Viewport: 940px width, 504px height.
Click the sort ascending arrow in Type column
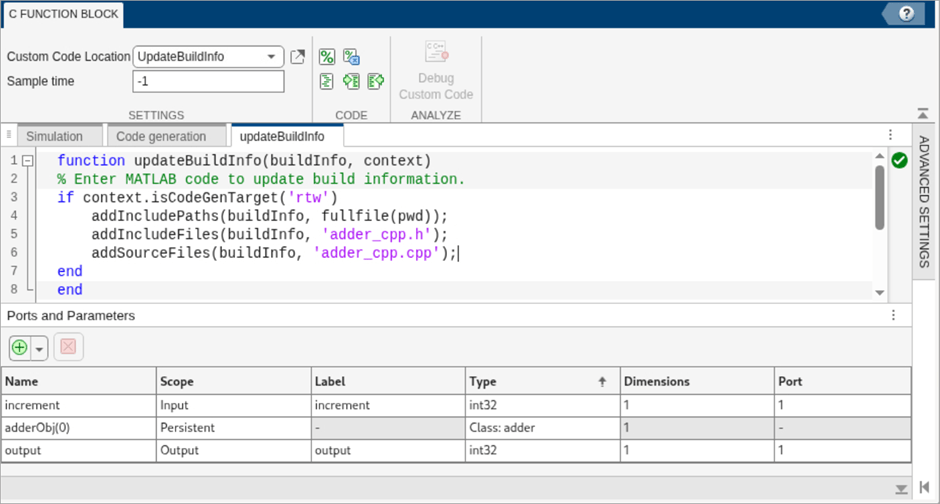[x=602, y=382]
